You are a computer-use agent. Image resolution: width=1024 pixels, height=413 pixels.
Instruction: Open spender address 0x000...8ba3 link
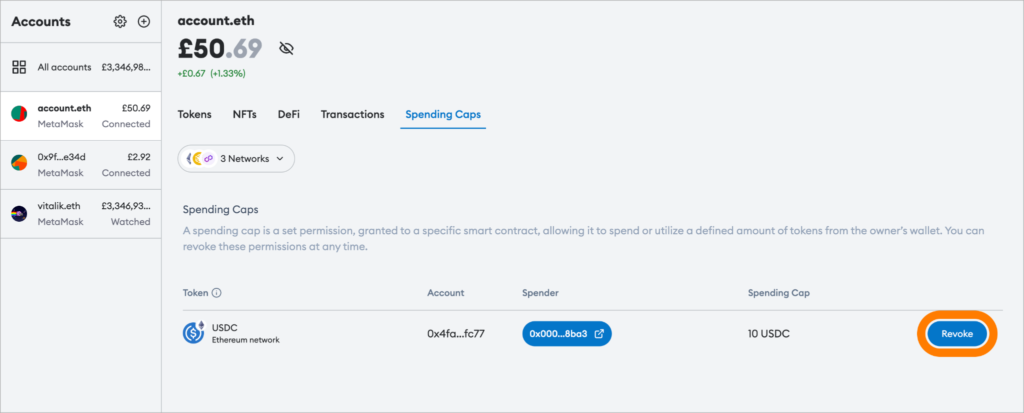pos(566,334)
